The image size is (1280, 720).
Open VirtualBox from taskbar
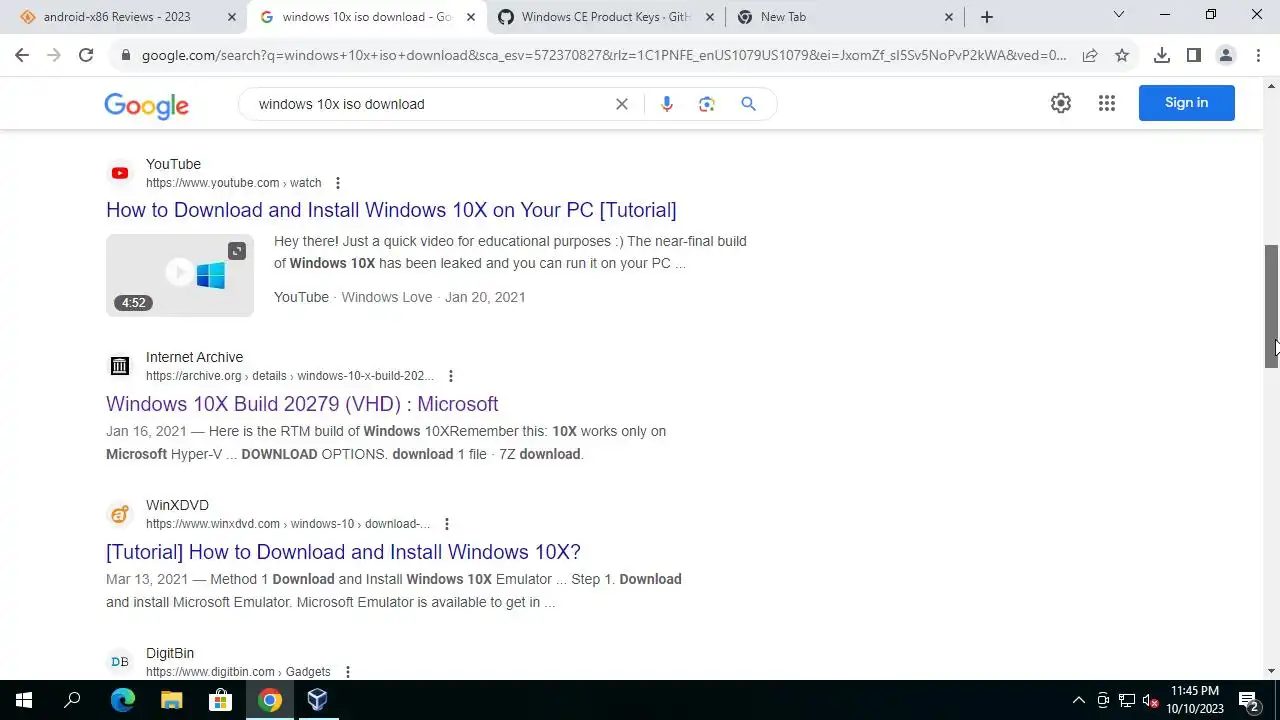tap(318, 700)
